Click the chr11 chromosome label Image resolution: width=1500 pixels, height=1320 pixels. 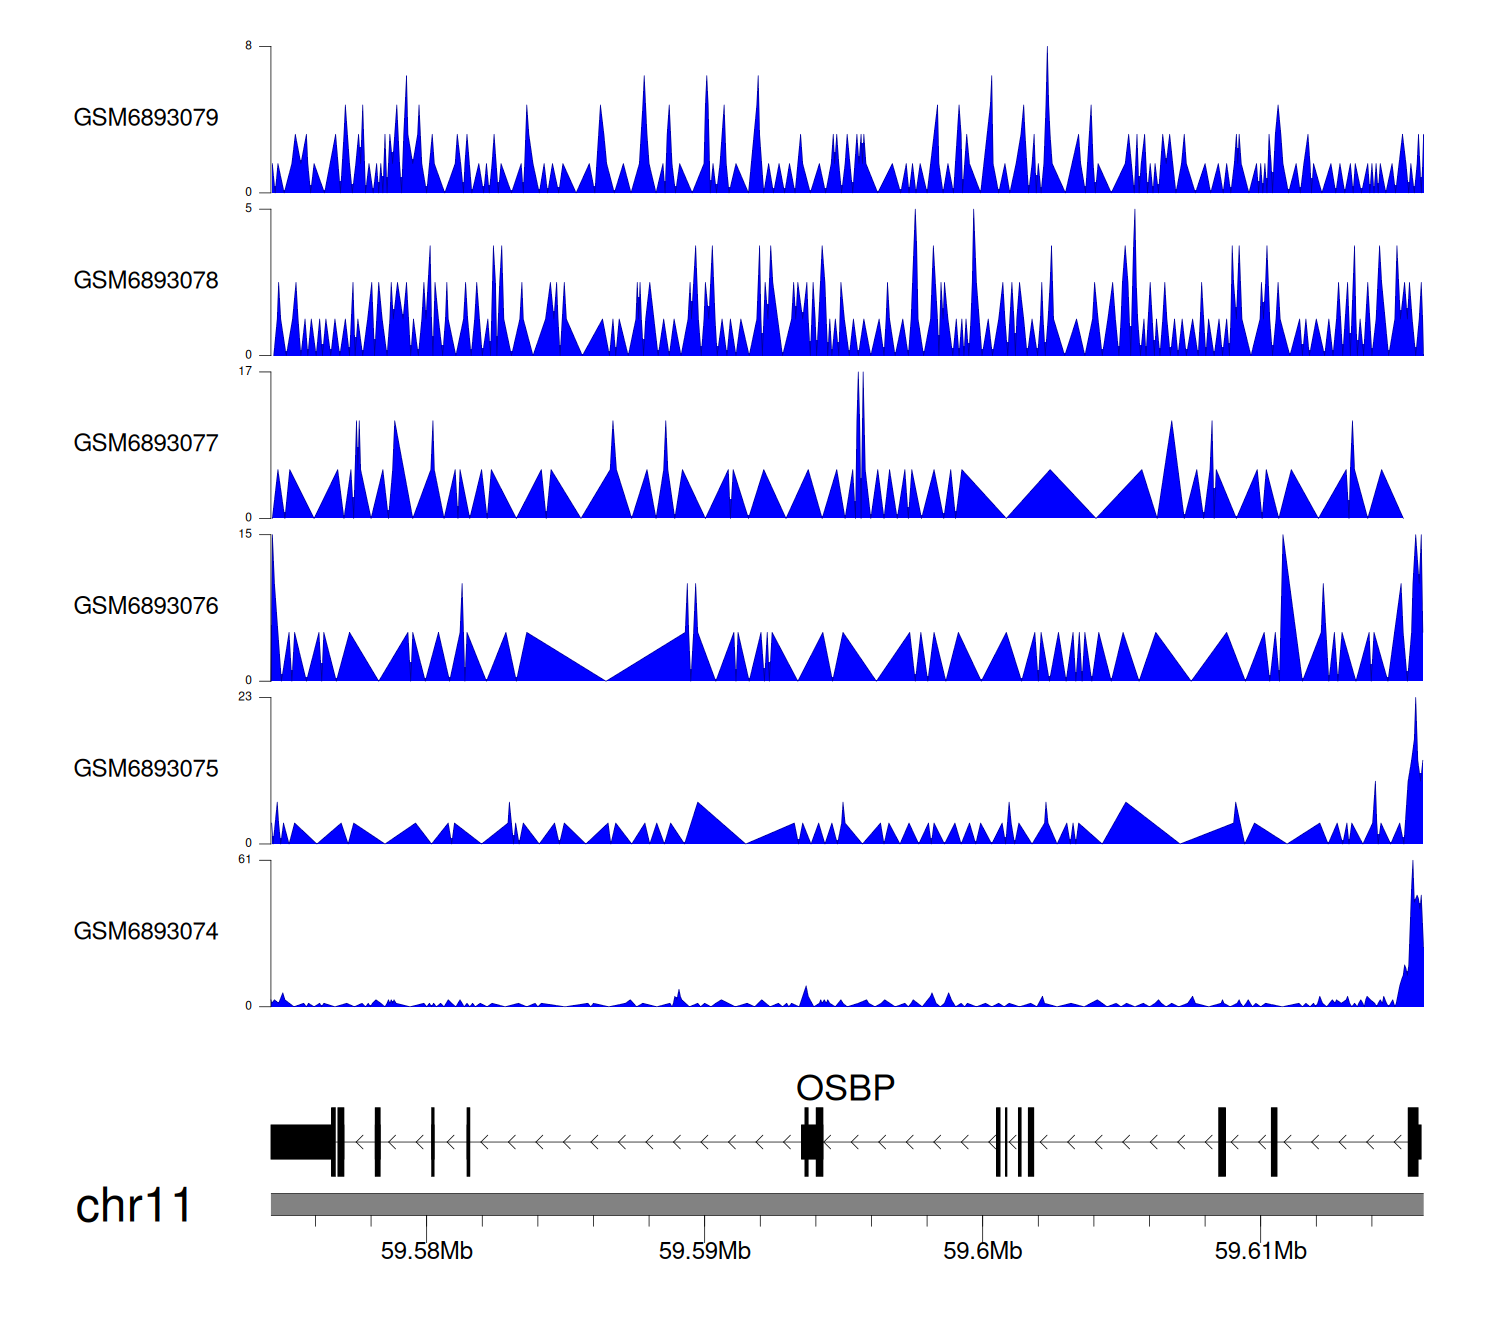point(133,1206)
